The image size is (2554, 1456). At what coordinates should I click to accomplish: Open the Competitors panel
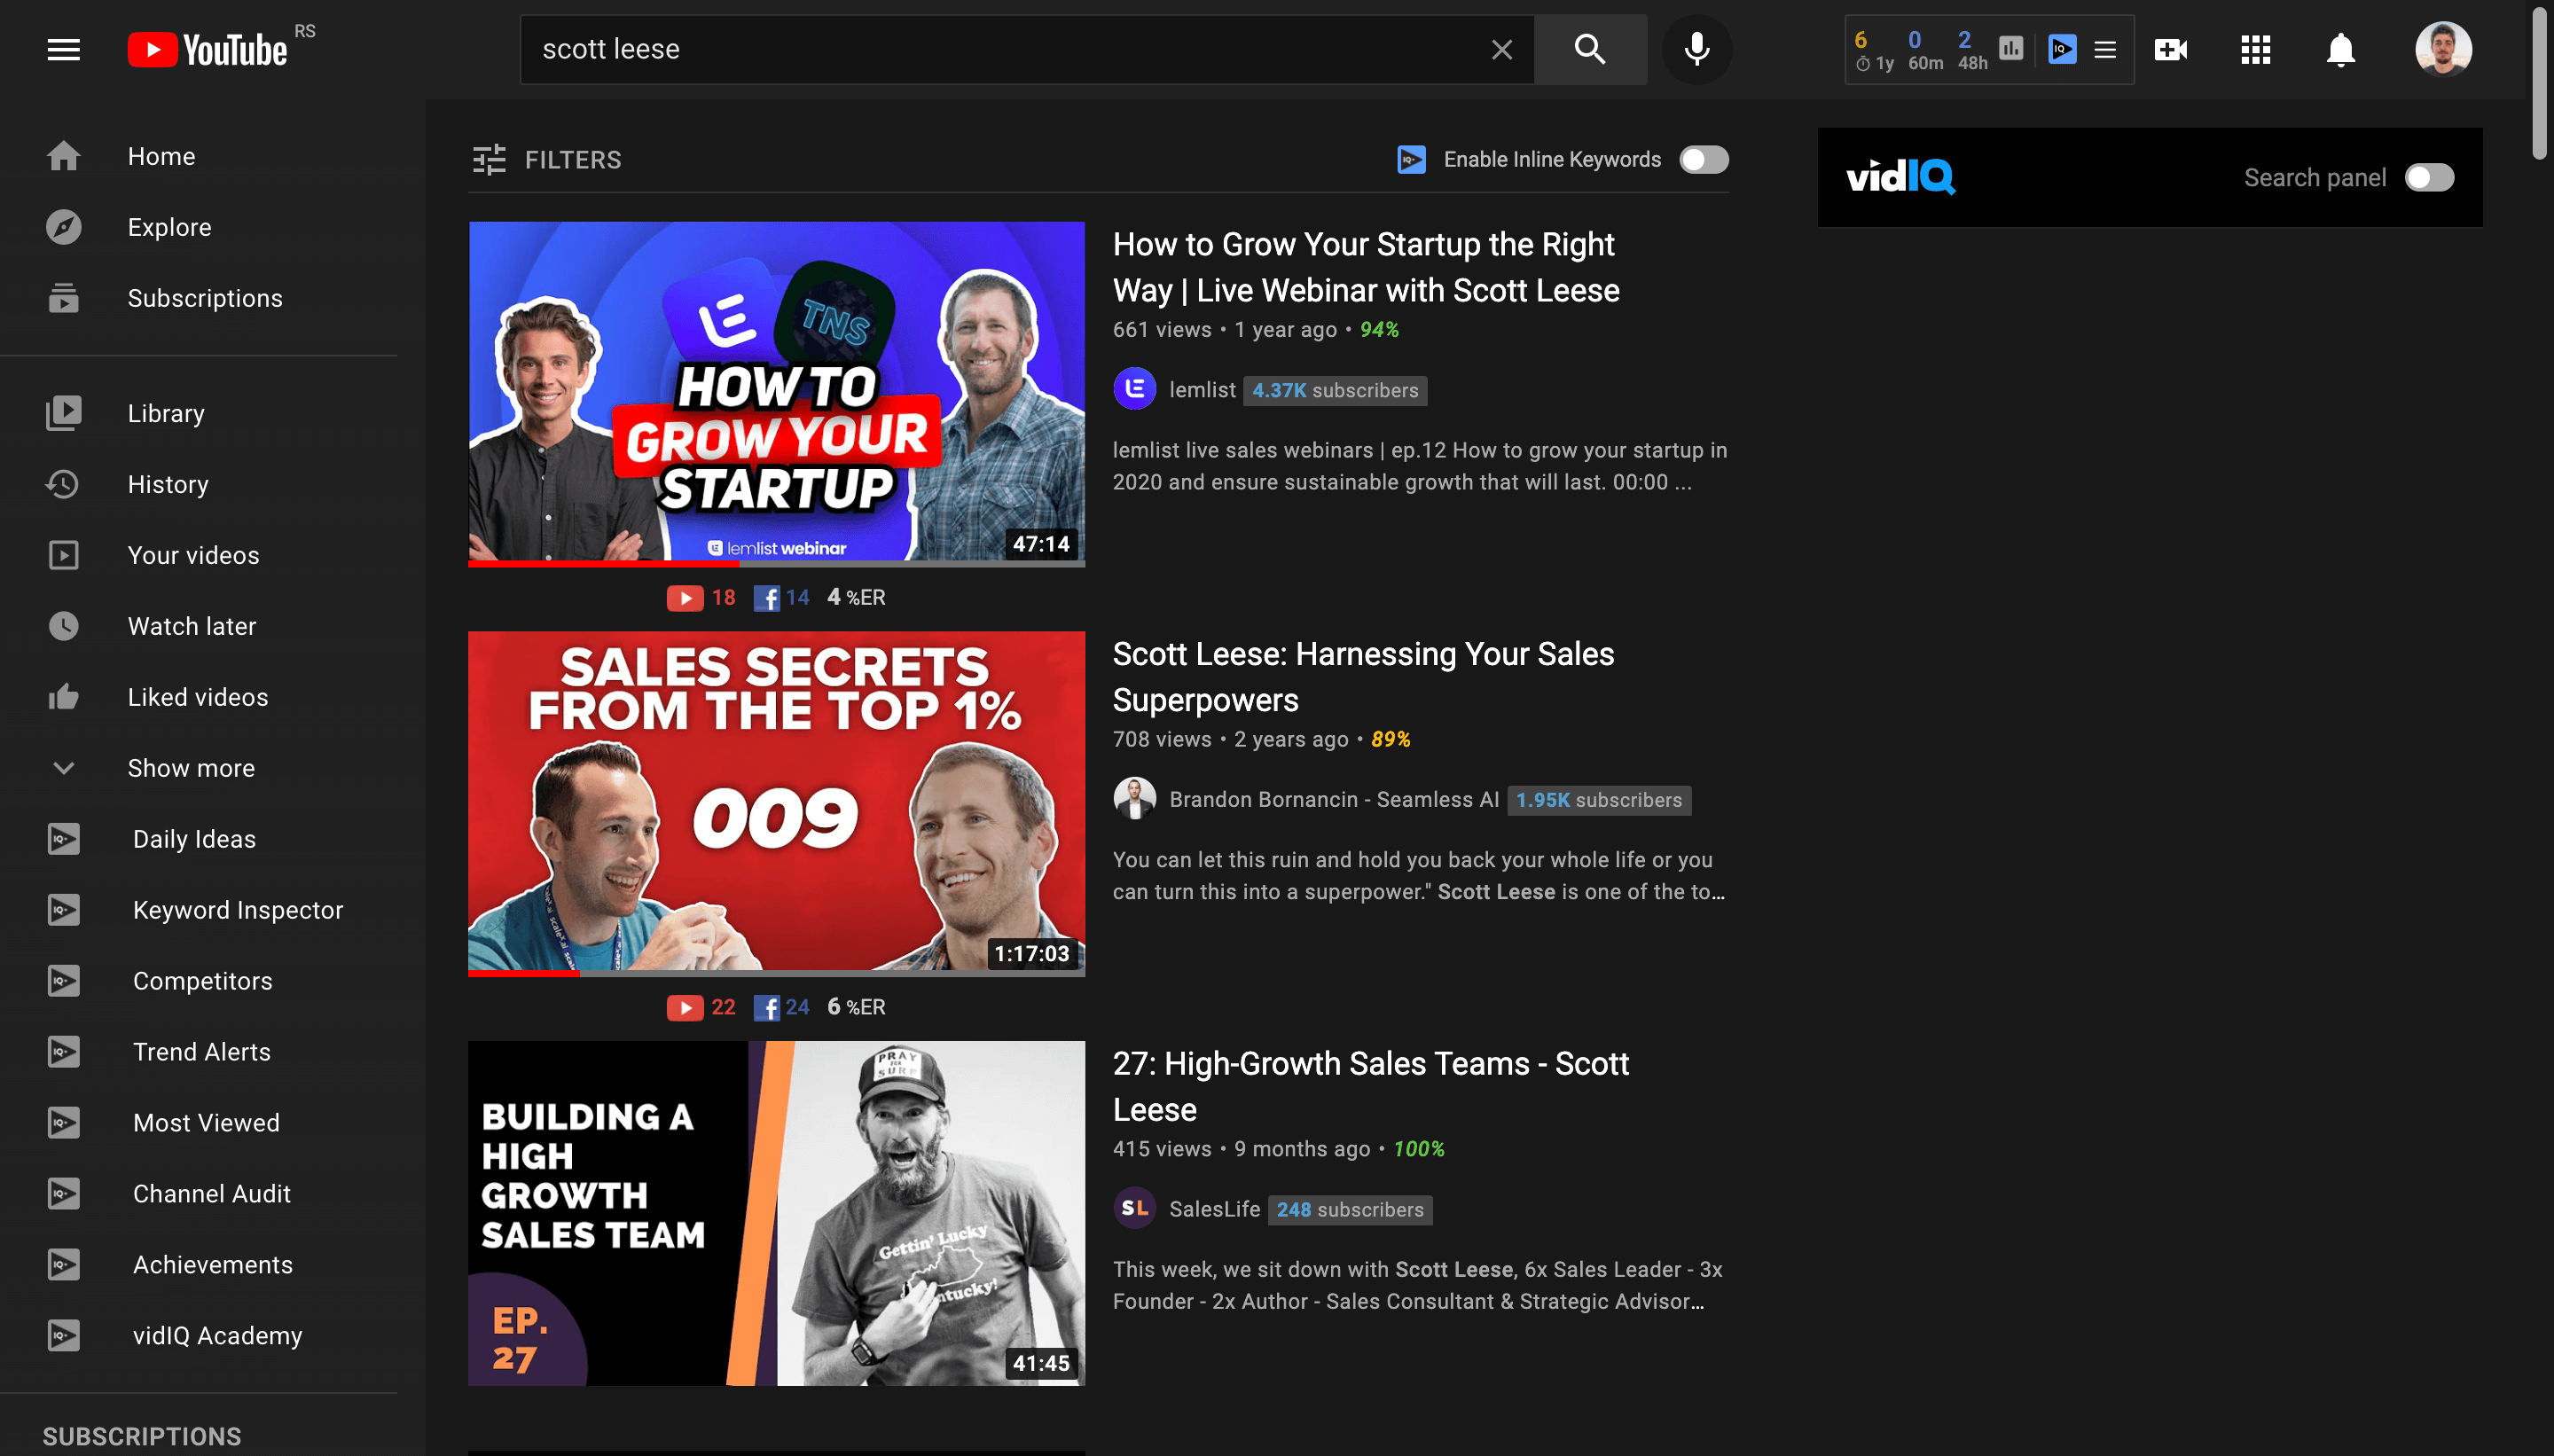[202, 981]
